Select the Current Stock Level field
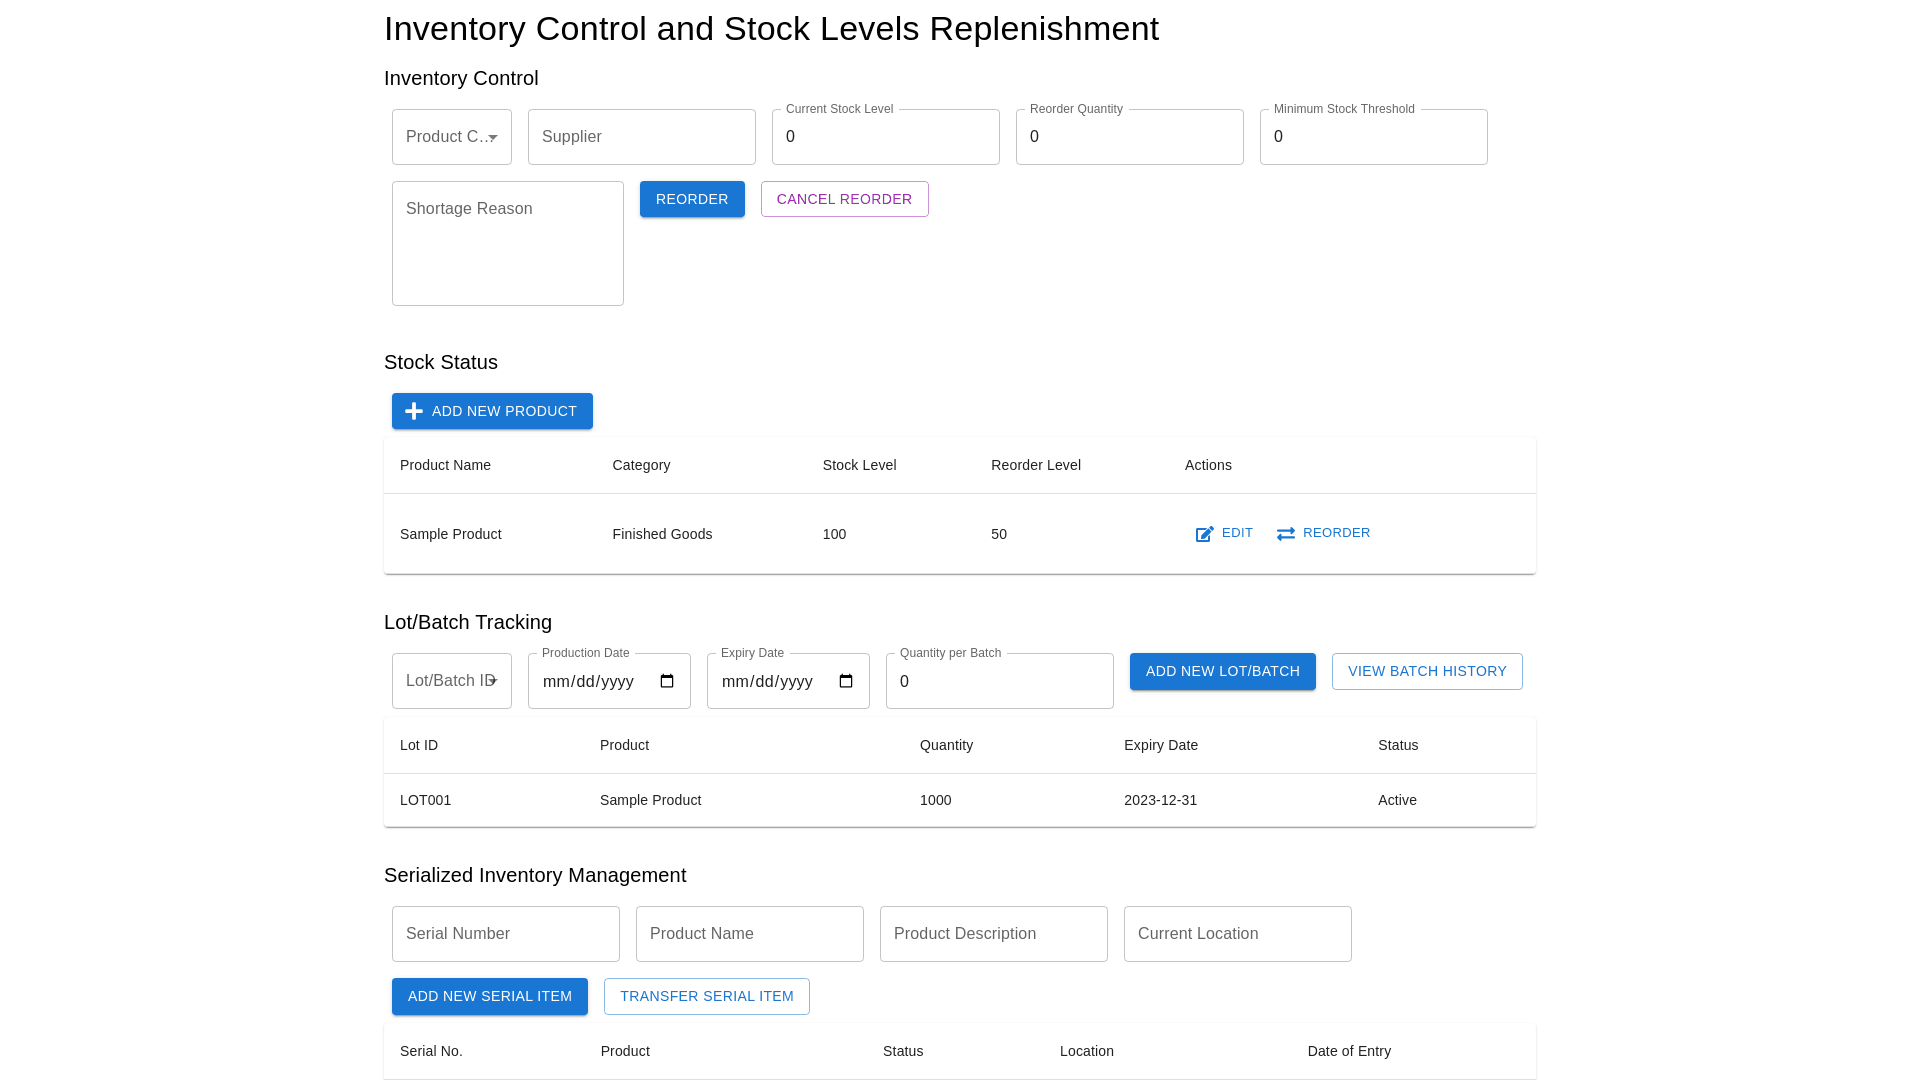This screenshot has height=1080, width=1920. tap(885, 137)
